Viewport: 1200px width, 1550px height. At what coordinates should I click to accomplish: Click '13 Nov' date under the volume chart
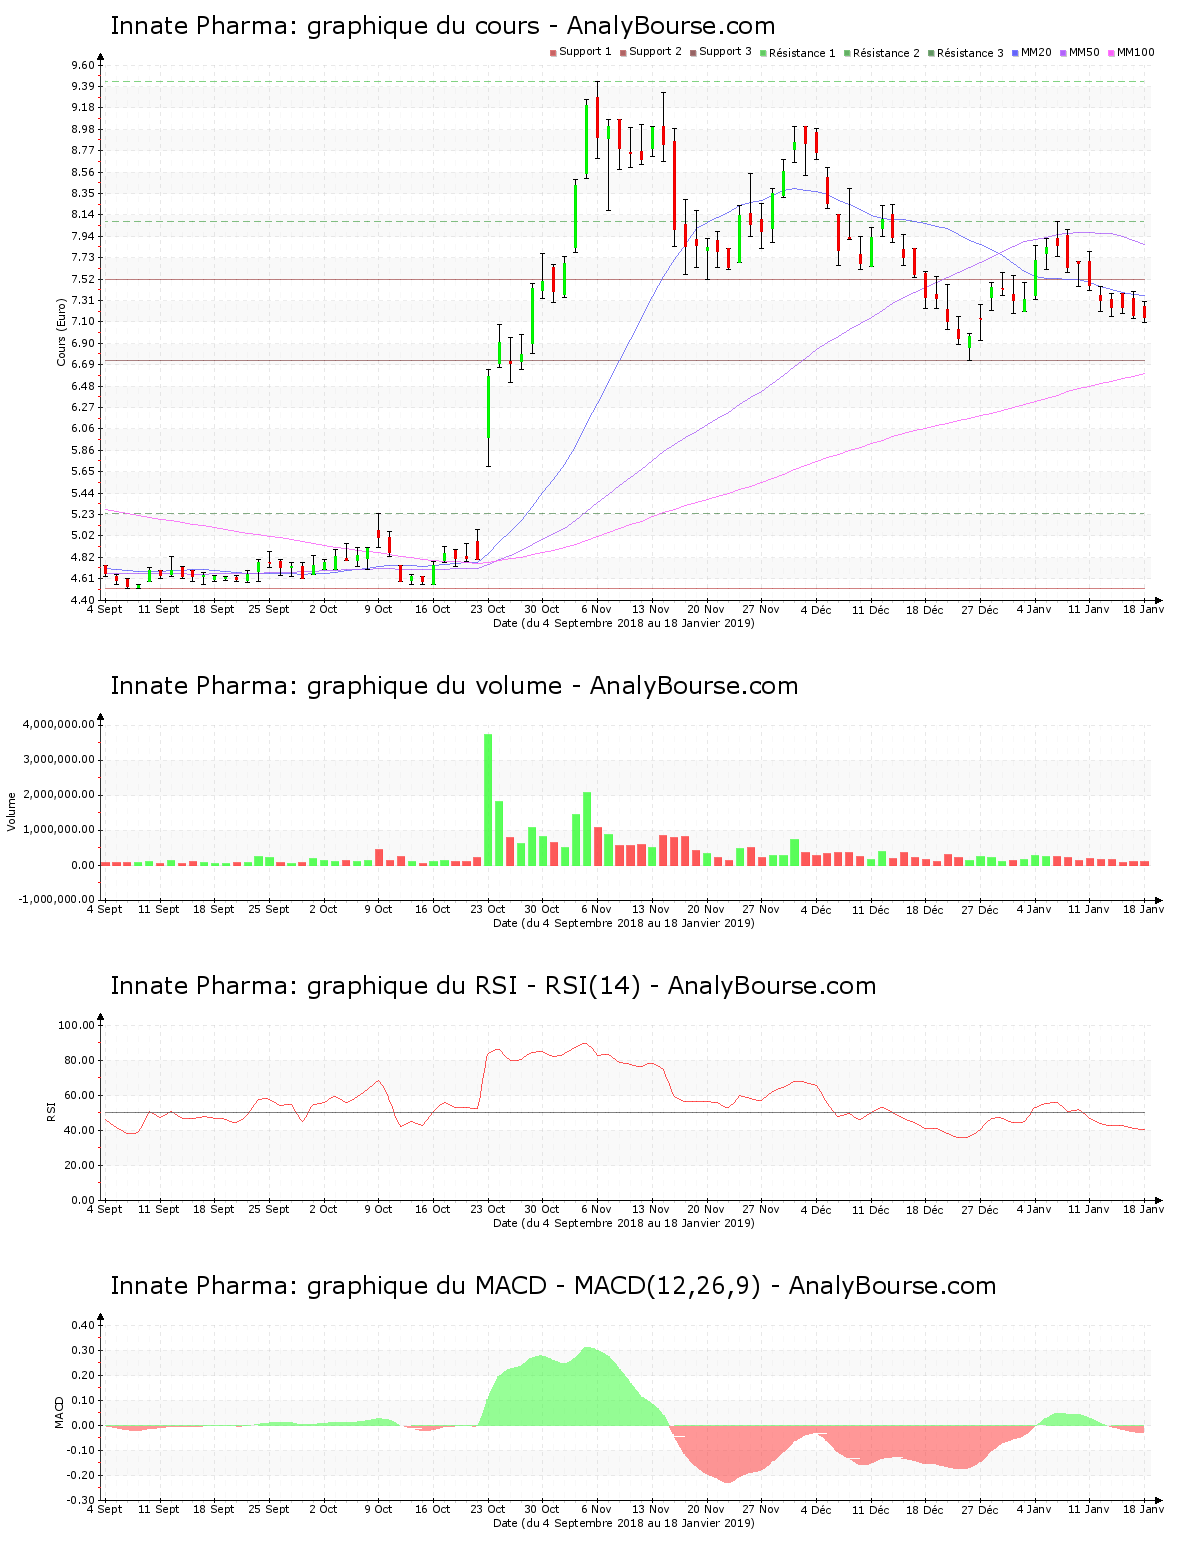[x=651, y=909]
